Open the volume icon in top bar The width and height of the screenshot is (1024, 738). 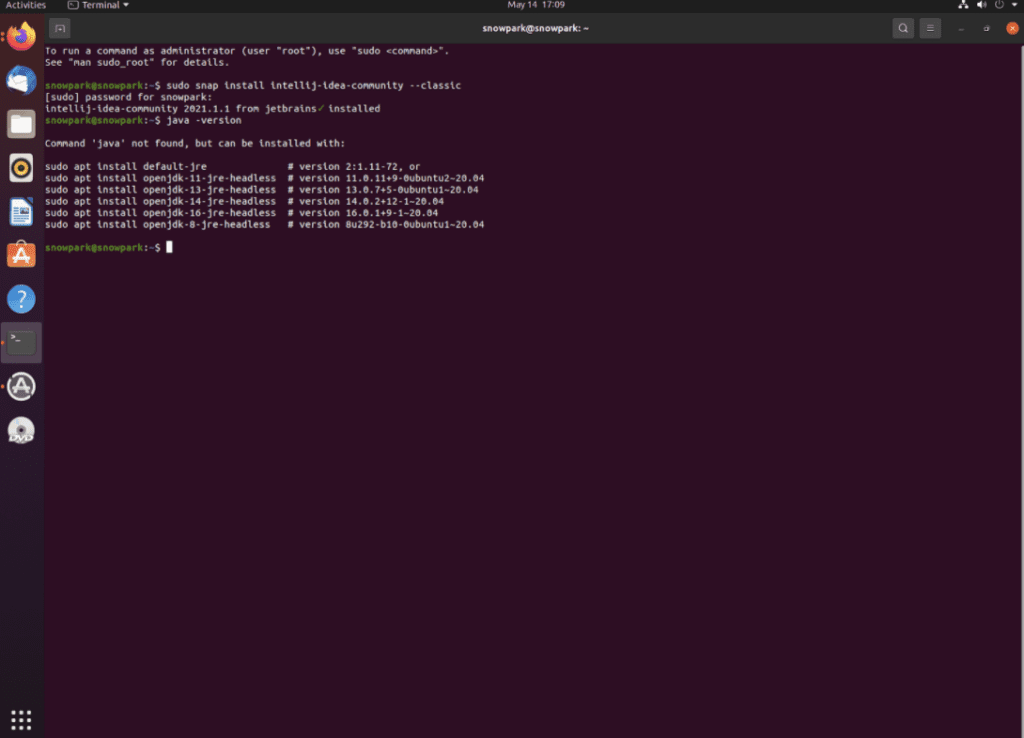tap(981, 5)
